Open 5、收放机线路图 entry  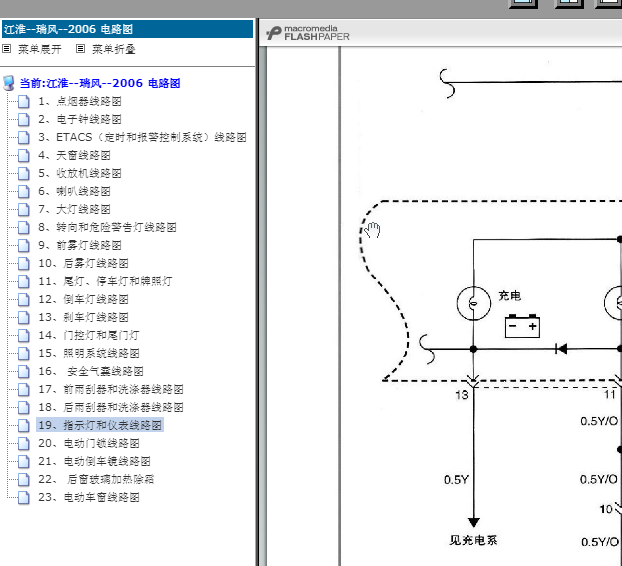80,173
